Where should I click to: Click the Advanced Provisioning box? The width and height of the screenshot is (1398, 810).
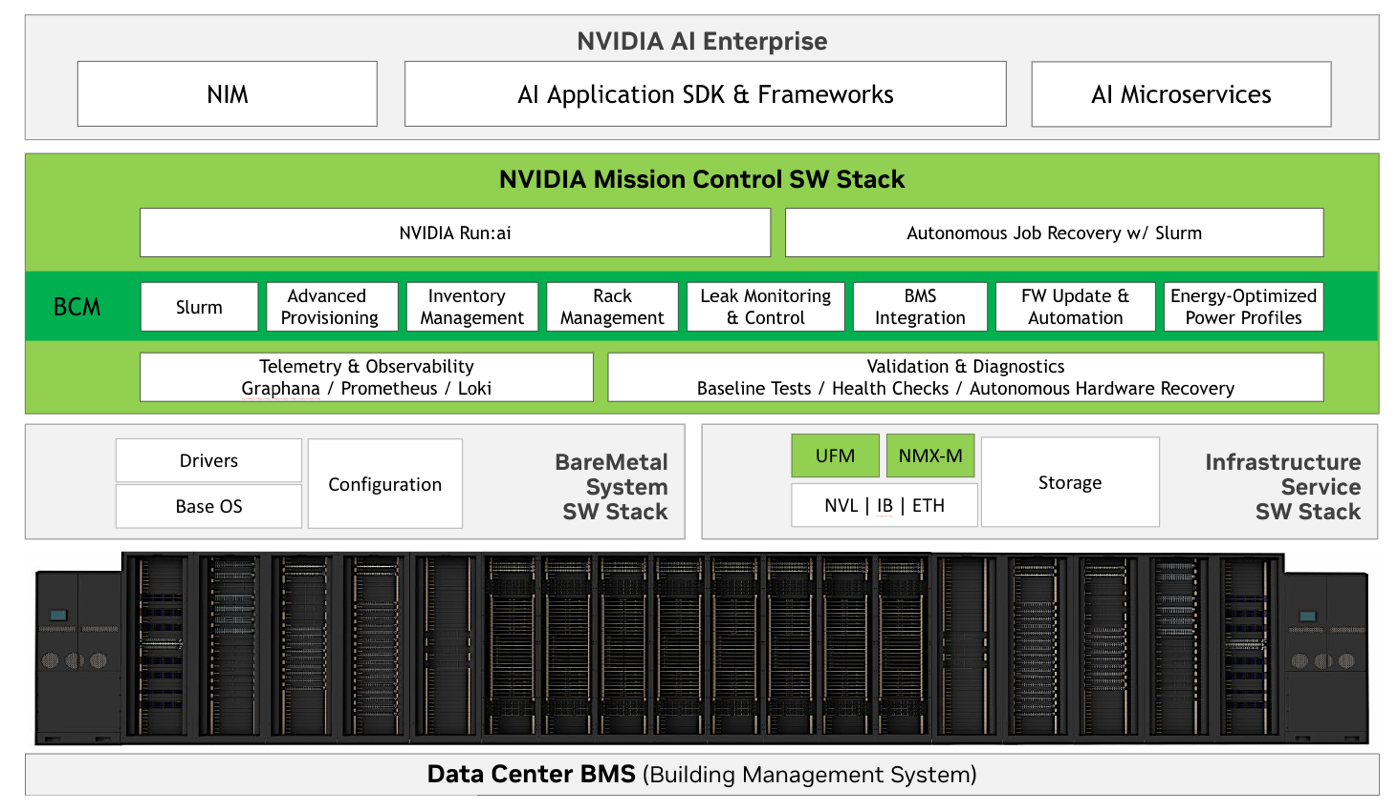pyautogui.click(x=332, y=307)
